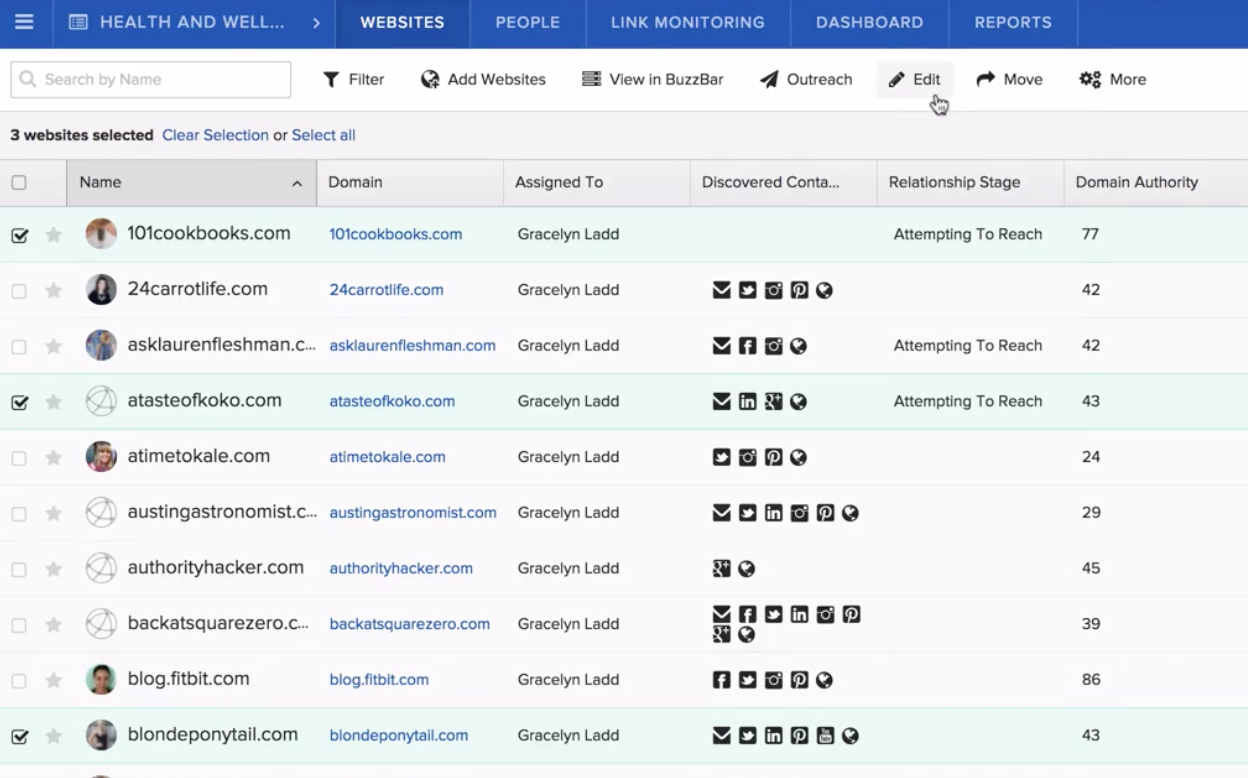The image size is (1248, 778).
Task: Click the Facebook icon for asklaurenfleshman
Action: point(747,346)
